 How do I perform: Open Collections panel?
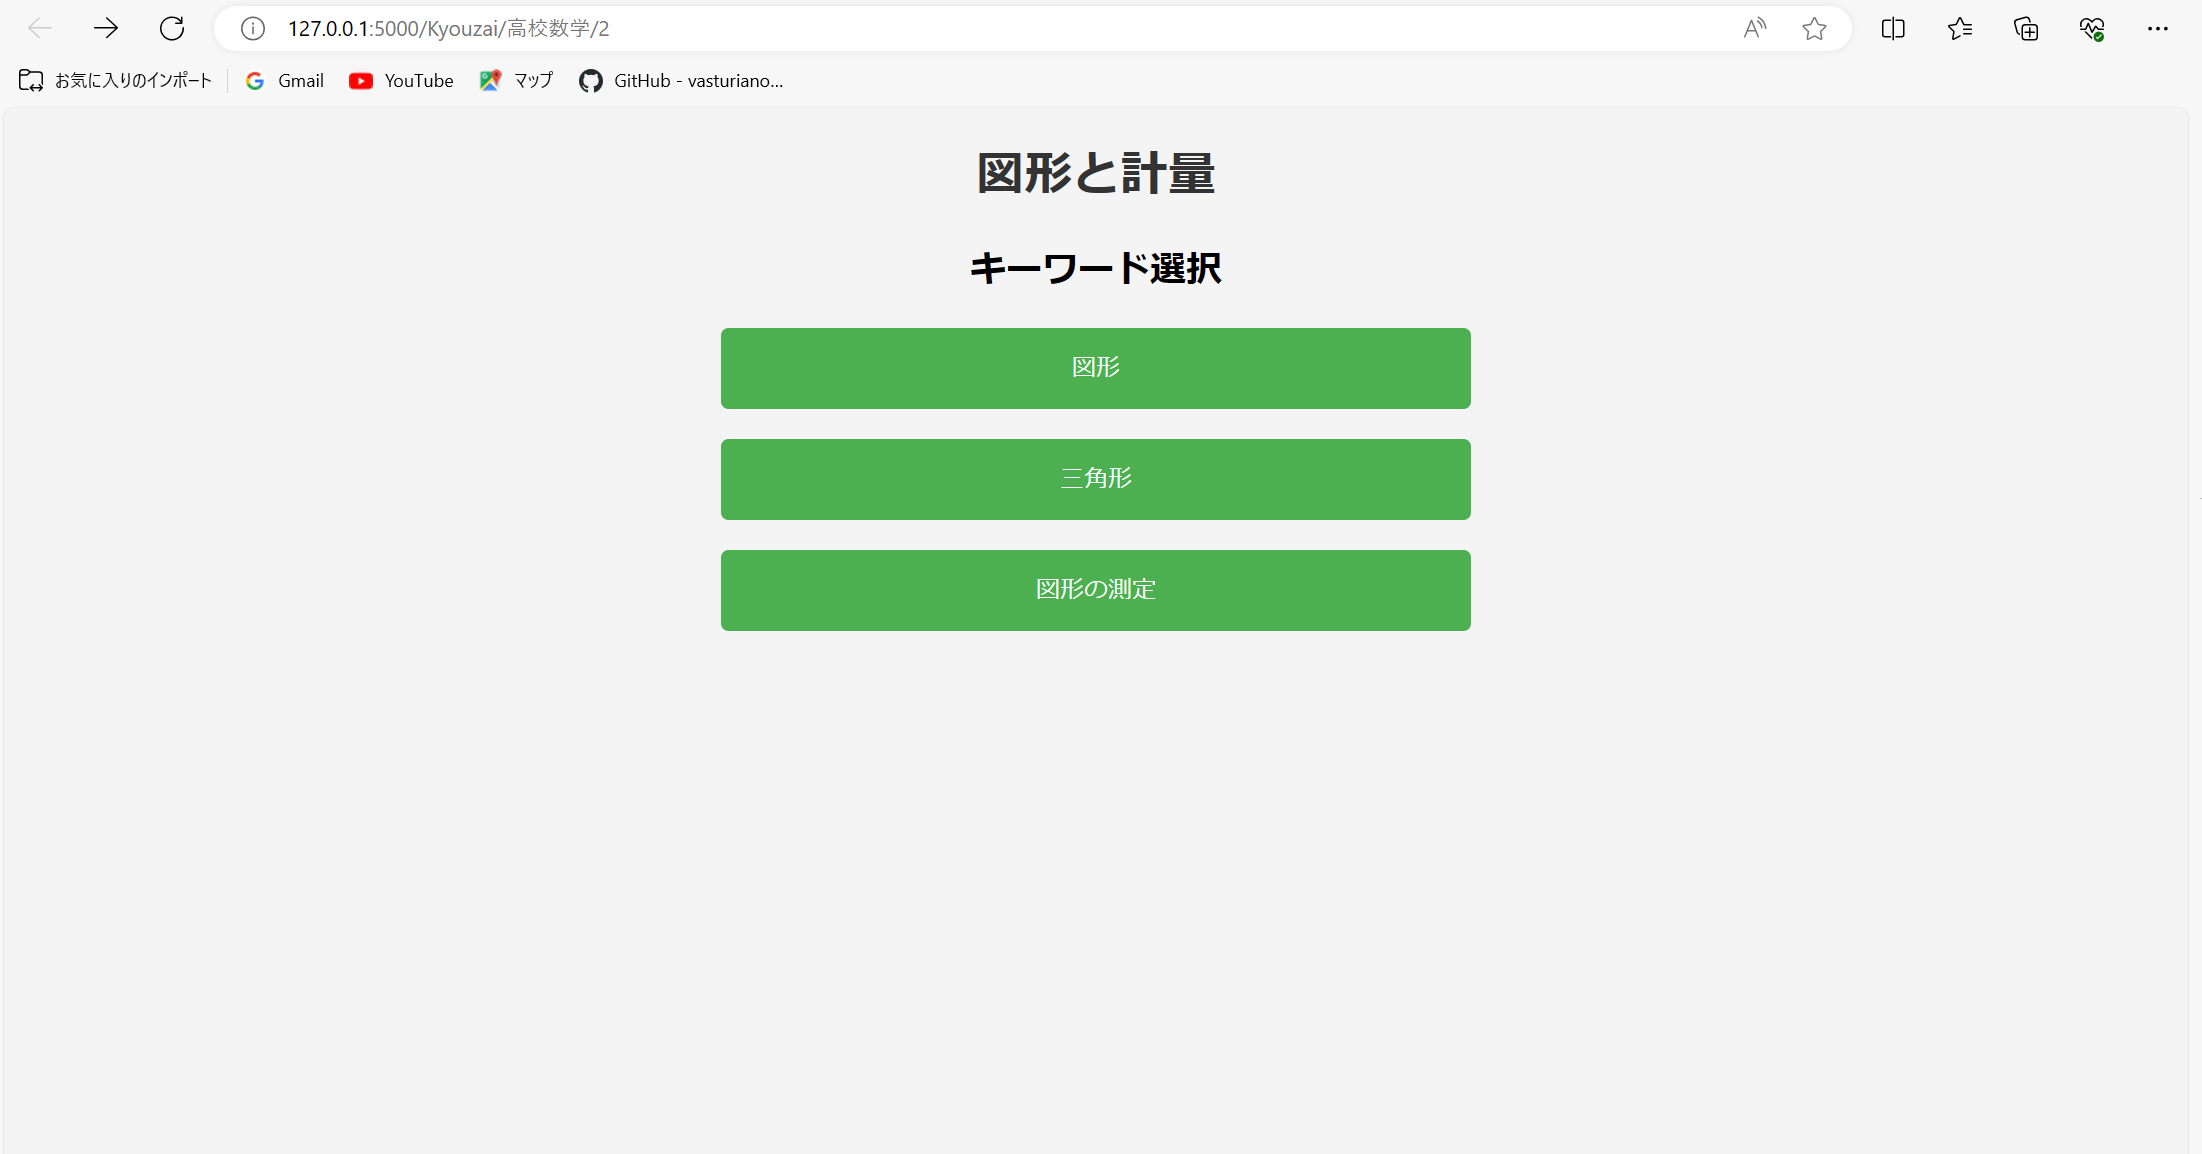[x=2026, y=28]
